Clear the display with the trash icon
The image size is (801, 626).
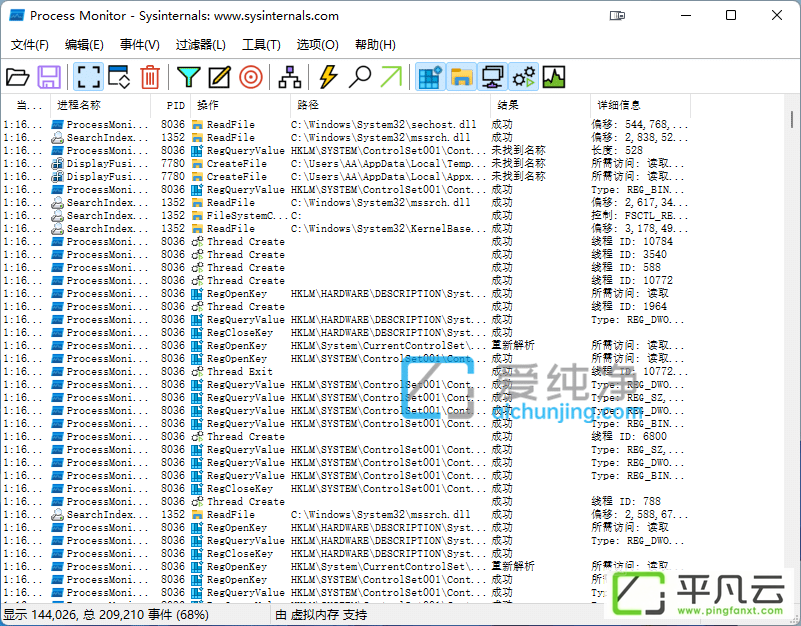click(150, 77)
